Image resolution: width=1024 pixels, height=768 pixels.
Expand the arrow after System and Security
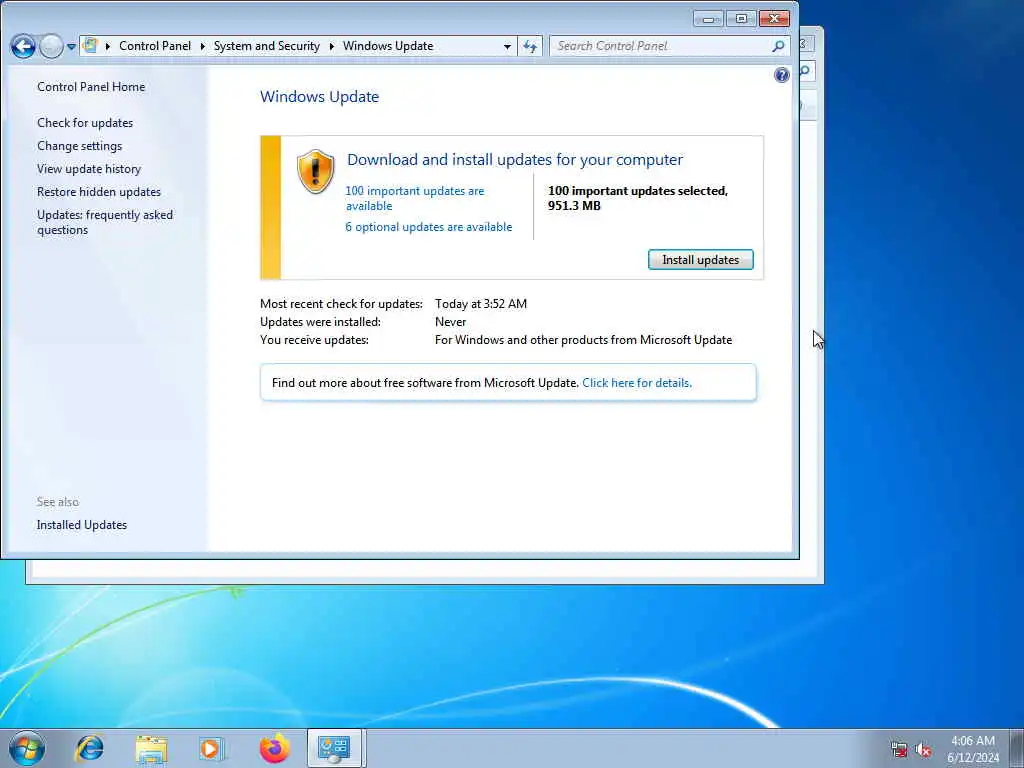332,46
